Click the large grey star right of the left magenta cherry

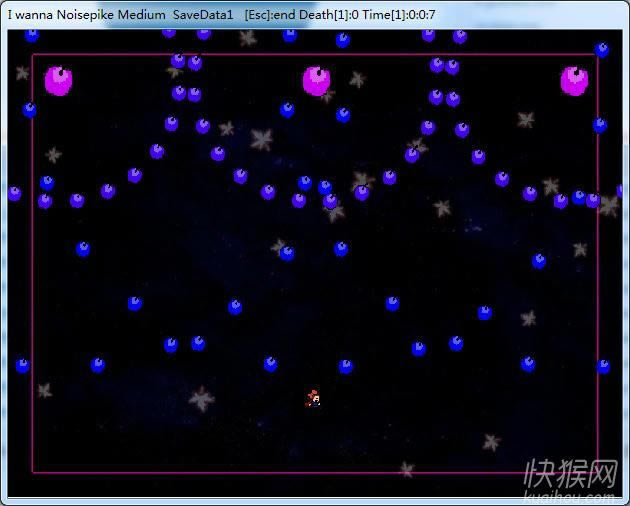[262, 139]
